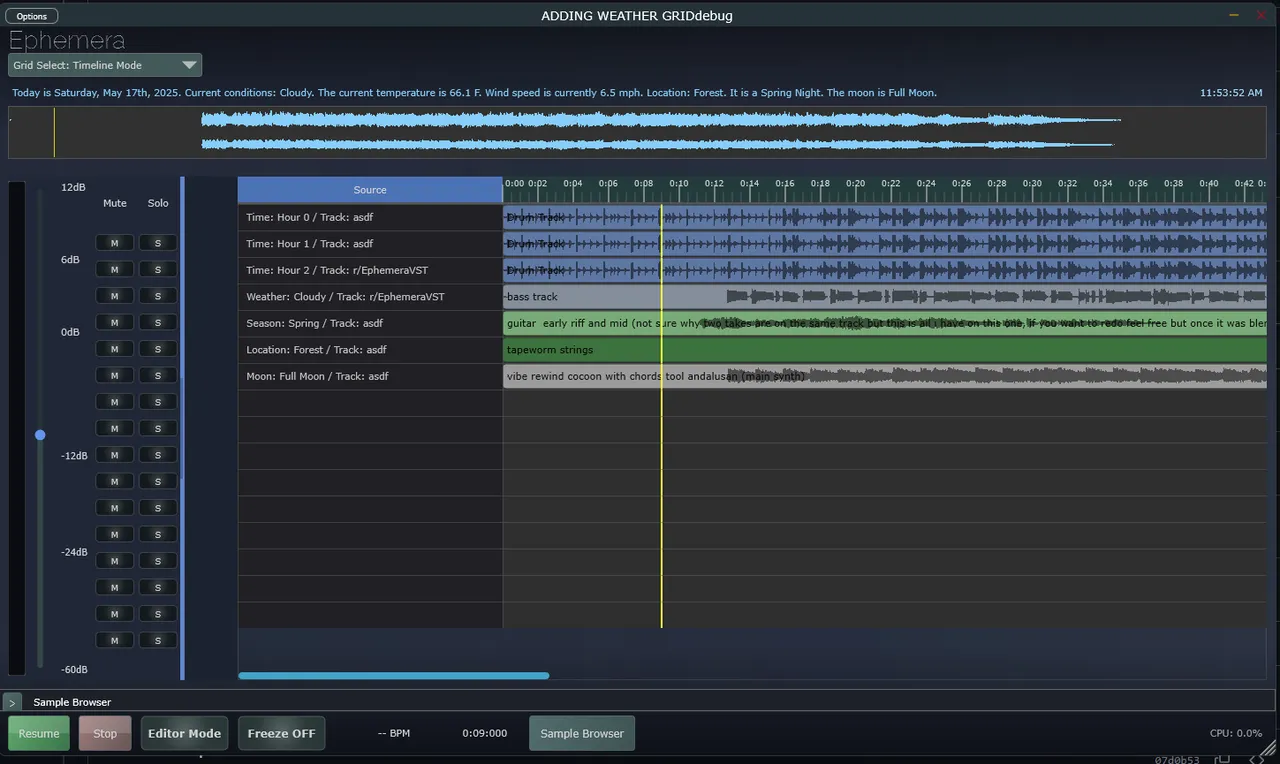Click the horizontal timeline scrollbar
Viewport: 1280px width, 764px height.
pyautogui.click(x=393, y=676)
